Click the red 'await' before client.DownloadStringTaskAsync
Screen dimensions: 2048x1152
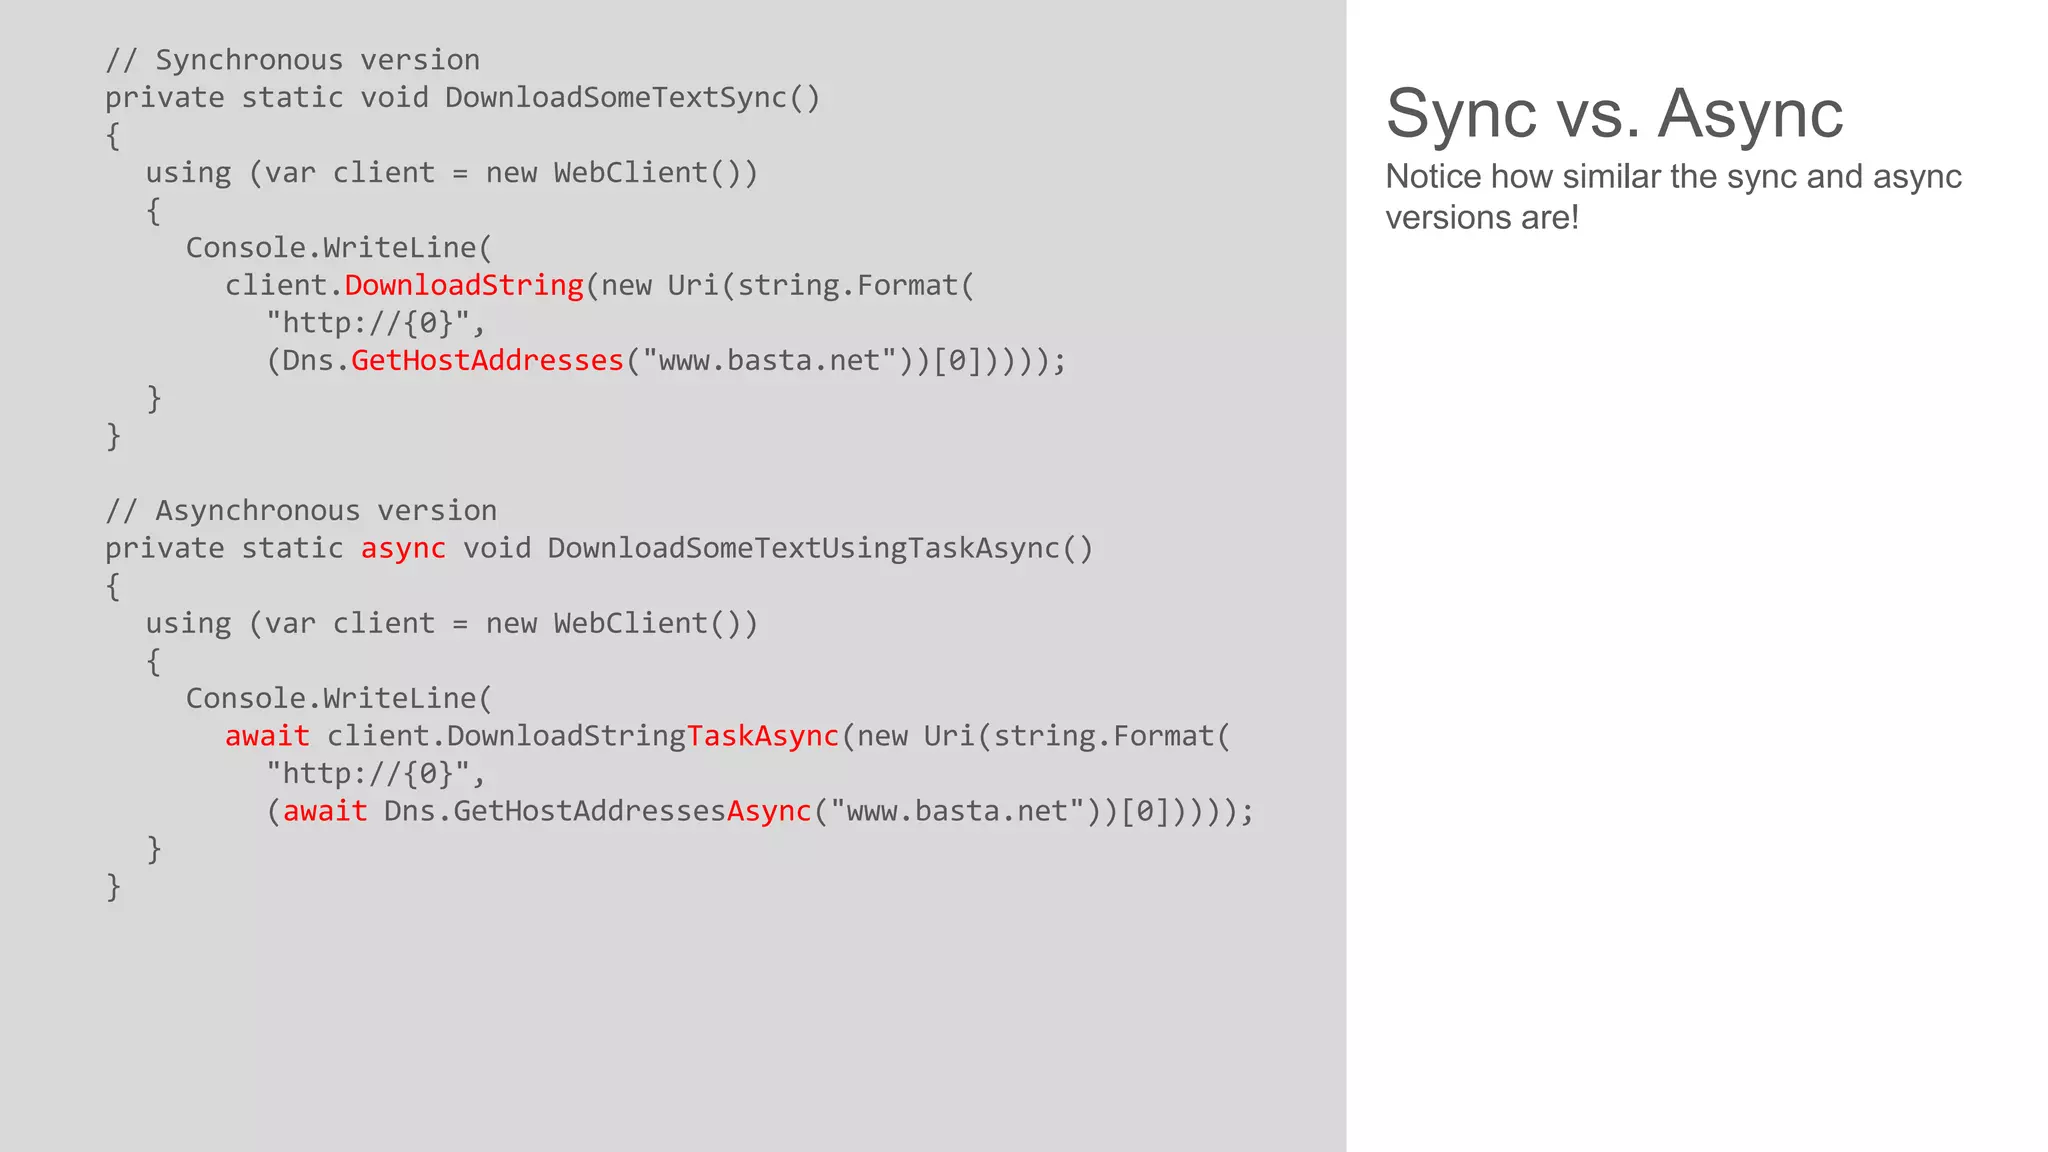coord(267,737)
